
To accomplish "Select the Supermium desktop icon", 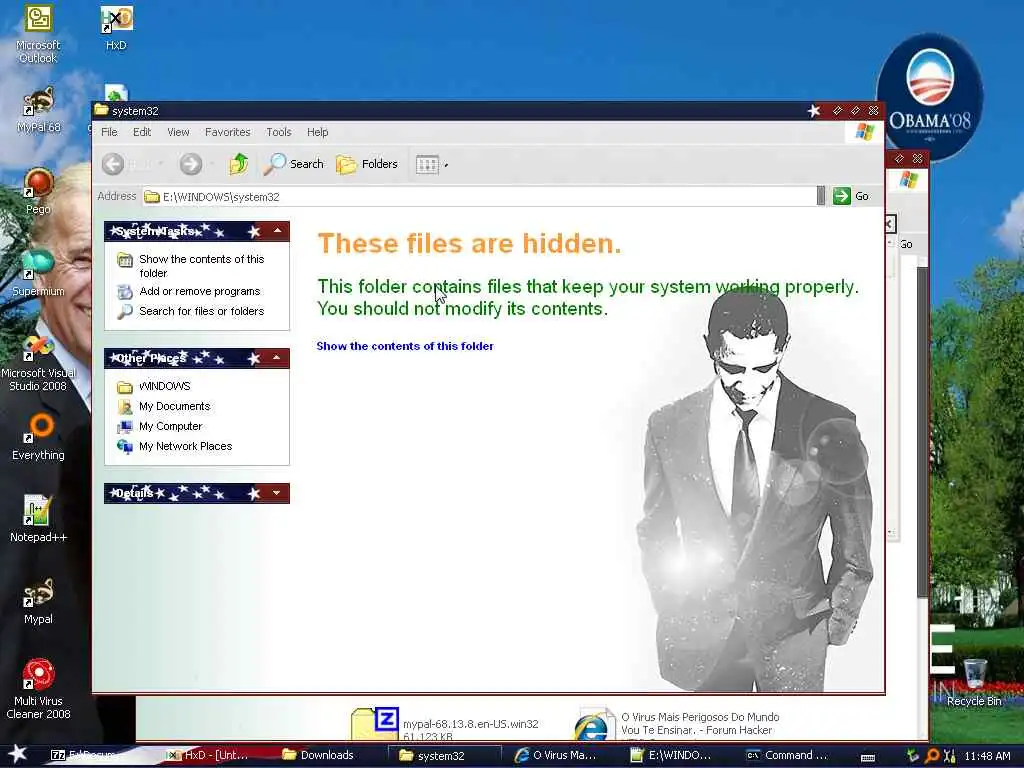I will coord(38,273).
